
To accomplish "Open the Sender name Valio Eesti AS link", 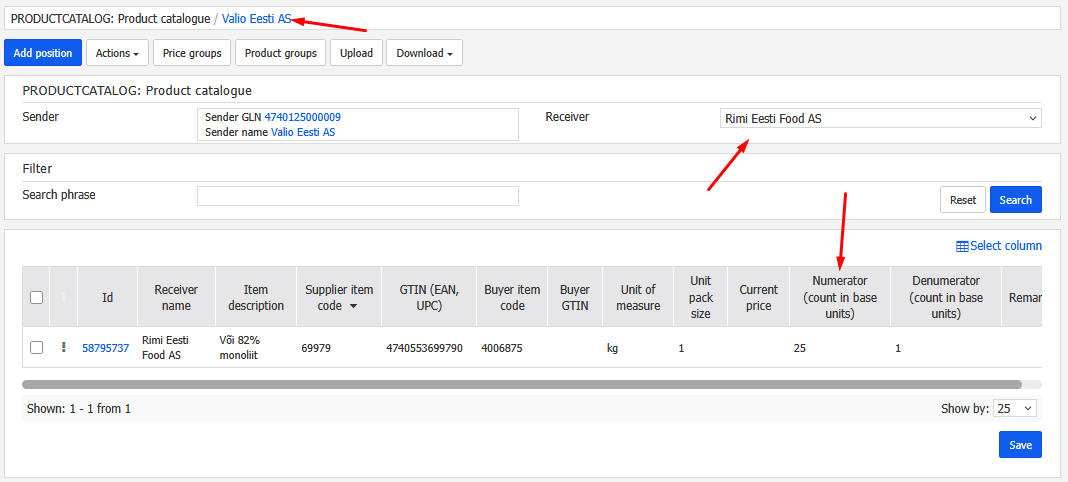I will pyautogui.click(x=303, y=132).
